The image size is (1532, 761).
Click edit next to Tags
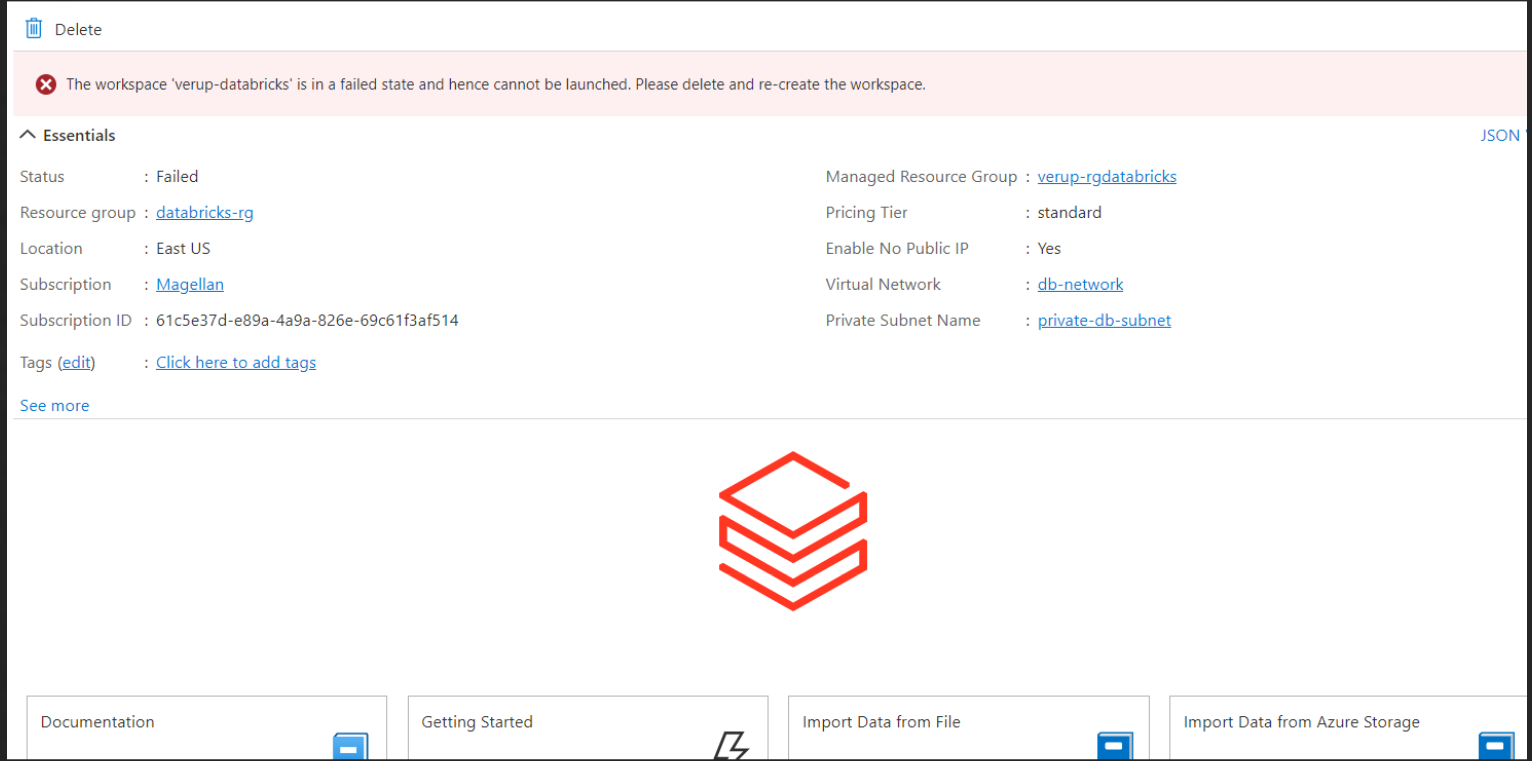click(76, 362)
